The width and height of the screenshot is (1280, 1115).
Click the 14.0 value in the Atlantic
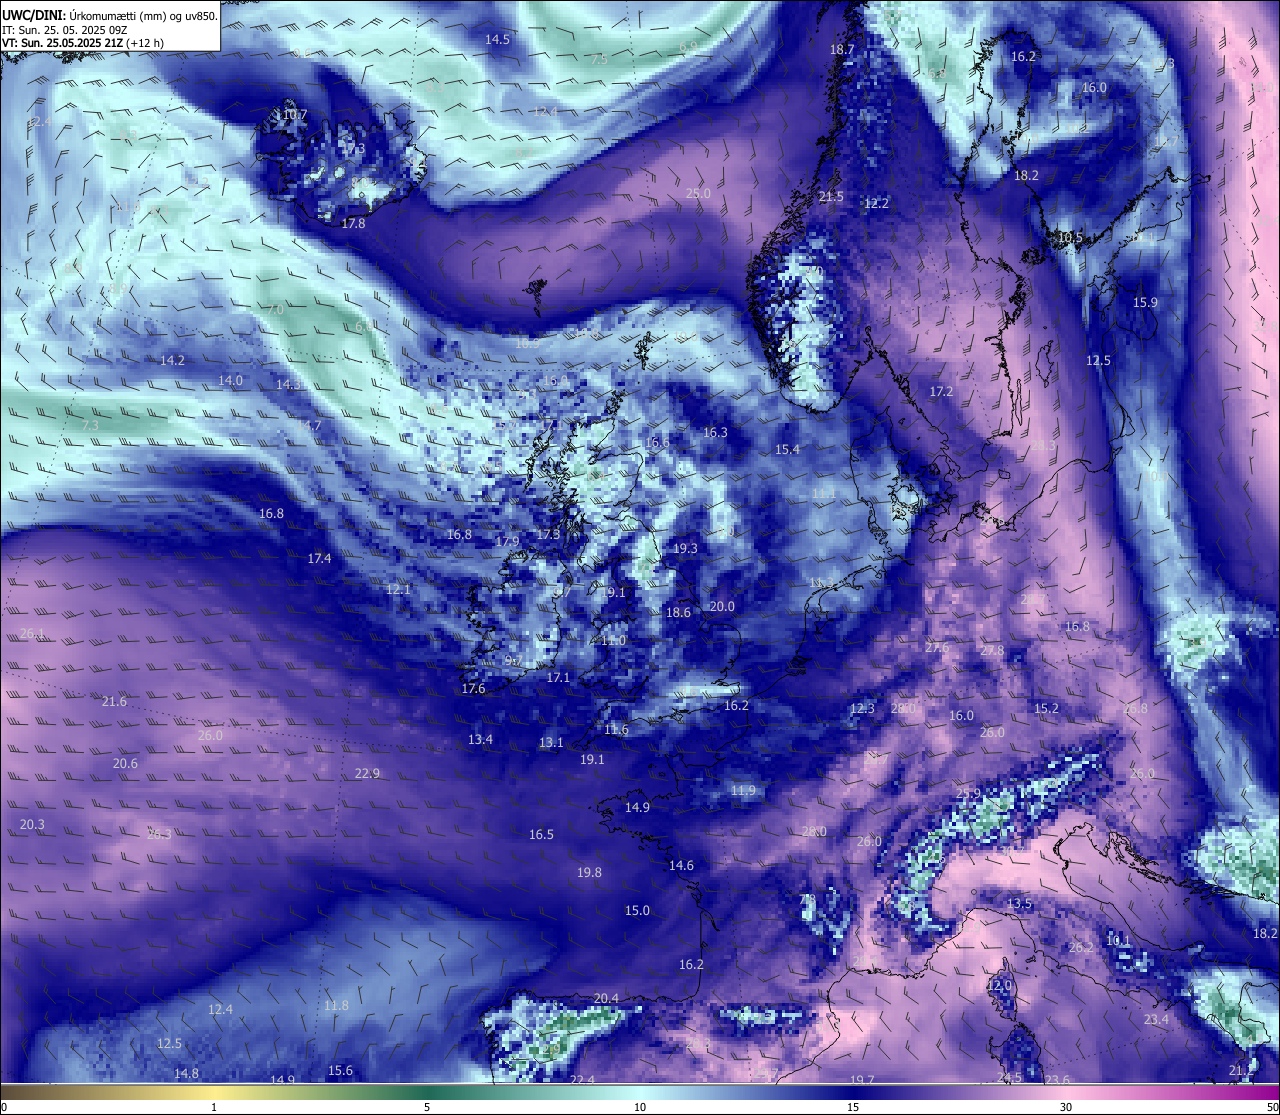click(230, 380)
